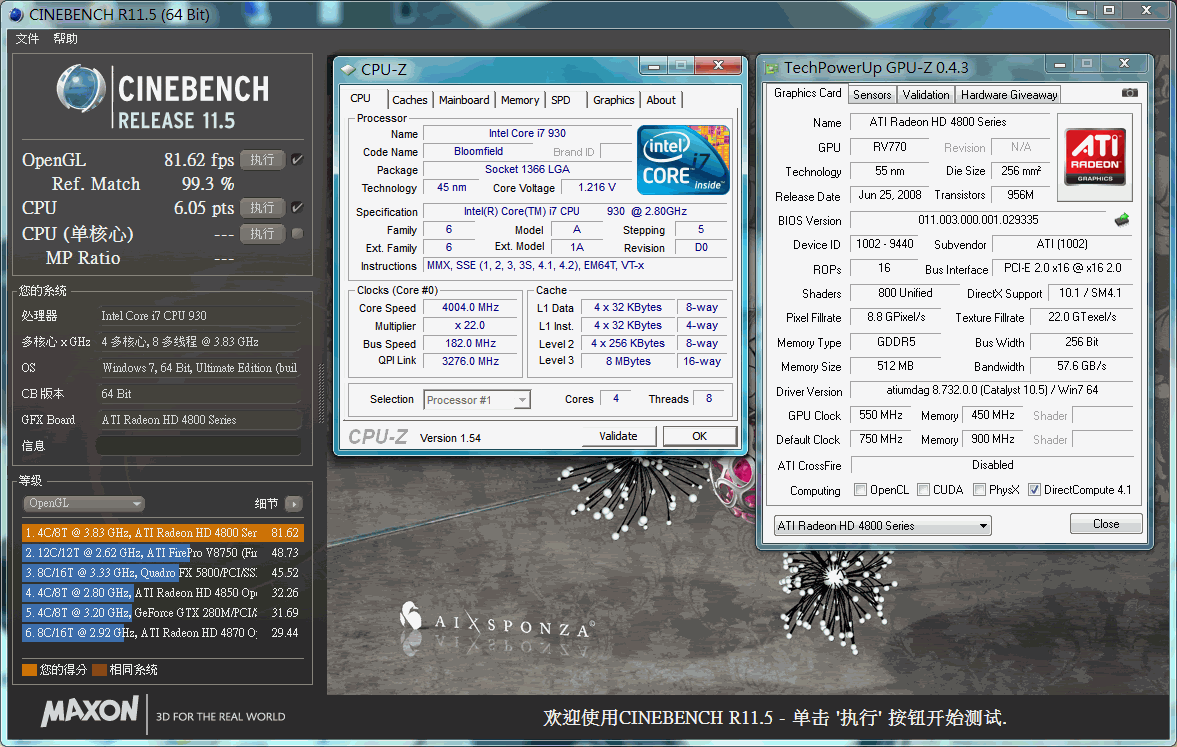
Task: Click the OK button in CPU-Z
Action: pyautogui.click(x=699, y=436)
